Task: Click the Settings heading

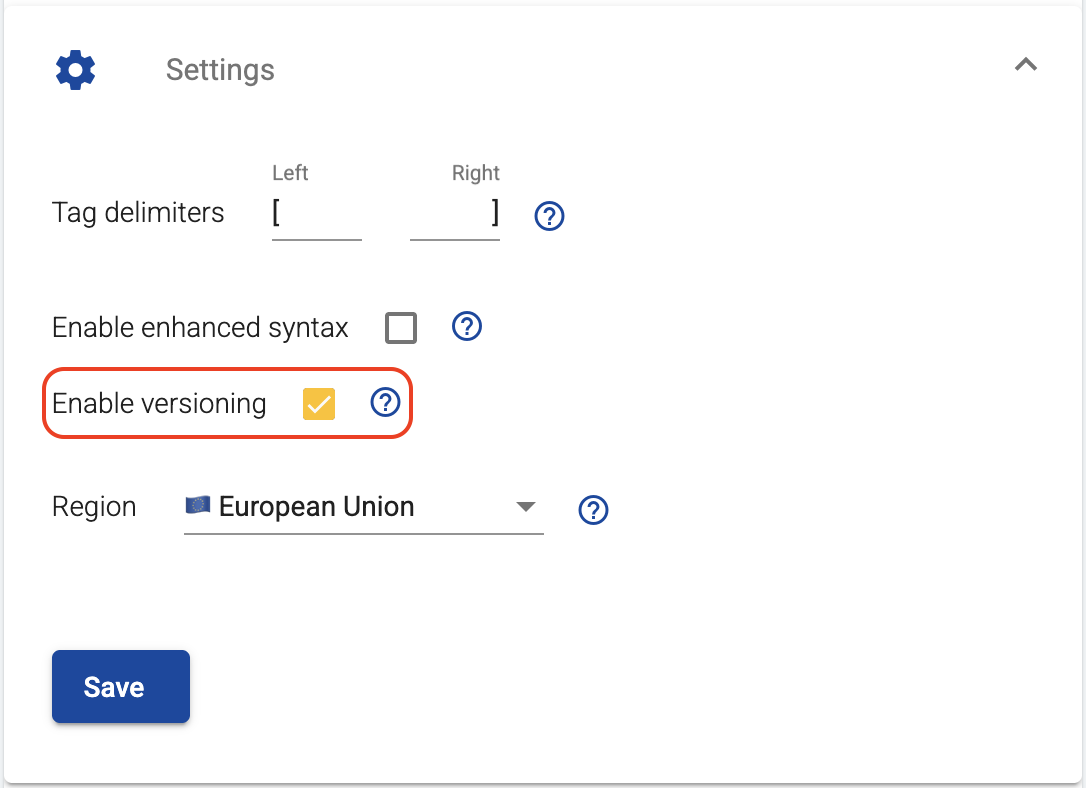Action: tap(220, 69)
